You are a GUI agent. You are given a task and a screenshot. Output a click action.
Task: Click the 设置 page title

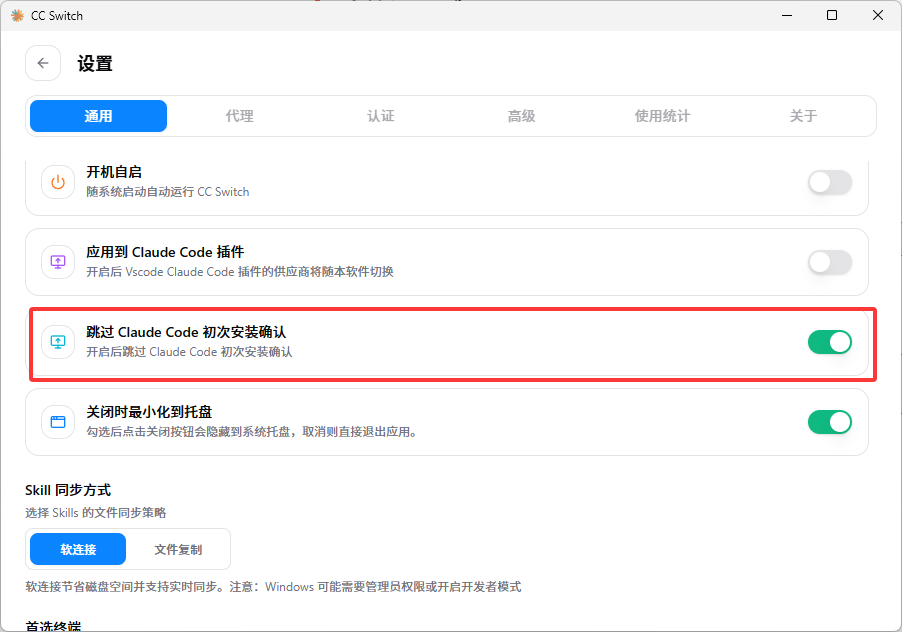pos(95,63)
